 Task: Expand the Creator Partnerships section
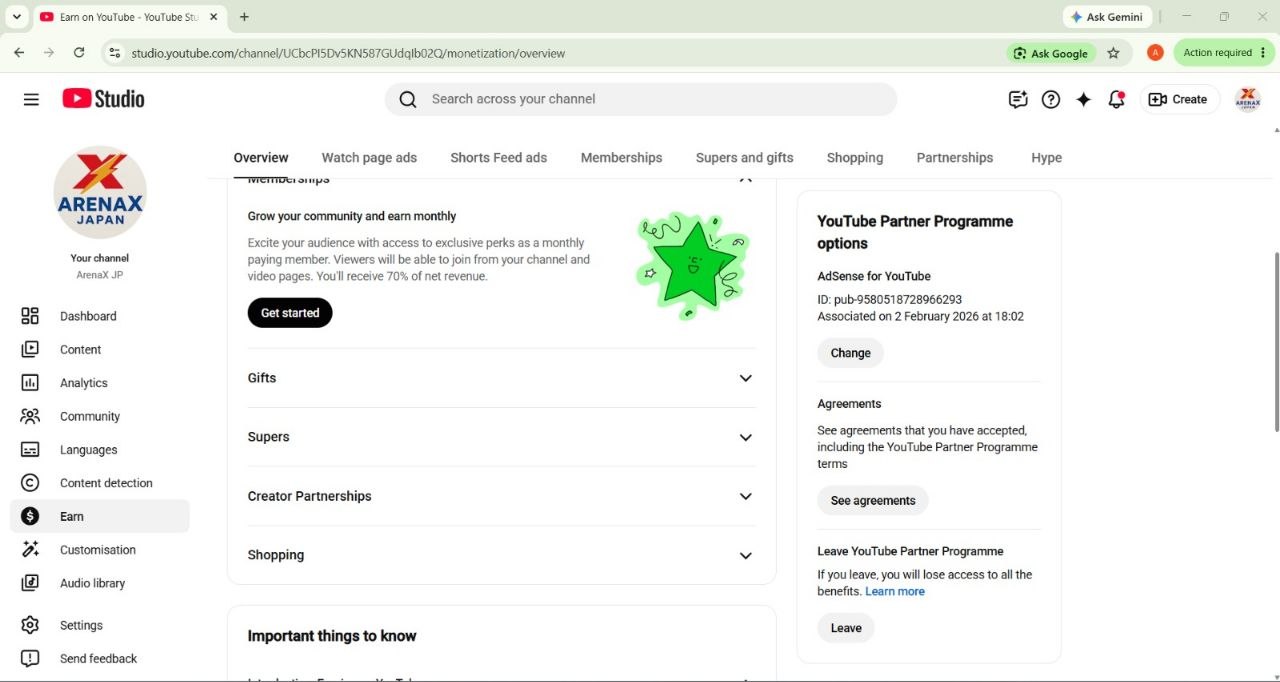tap(745, 496)
